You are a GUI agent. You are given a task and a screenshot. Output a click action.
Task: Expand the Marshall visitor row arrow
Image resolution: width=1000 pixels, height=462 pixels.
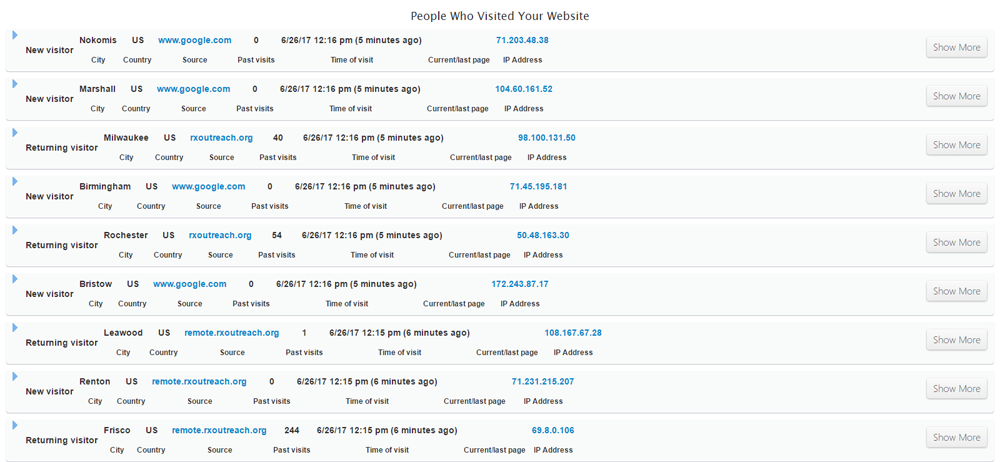(x=15, y=84)
